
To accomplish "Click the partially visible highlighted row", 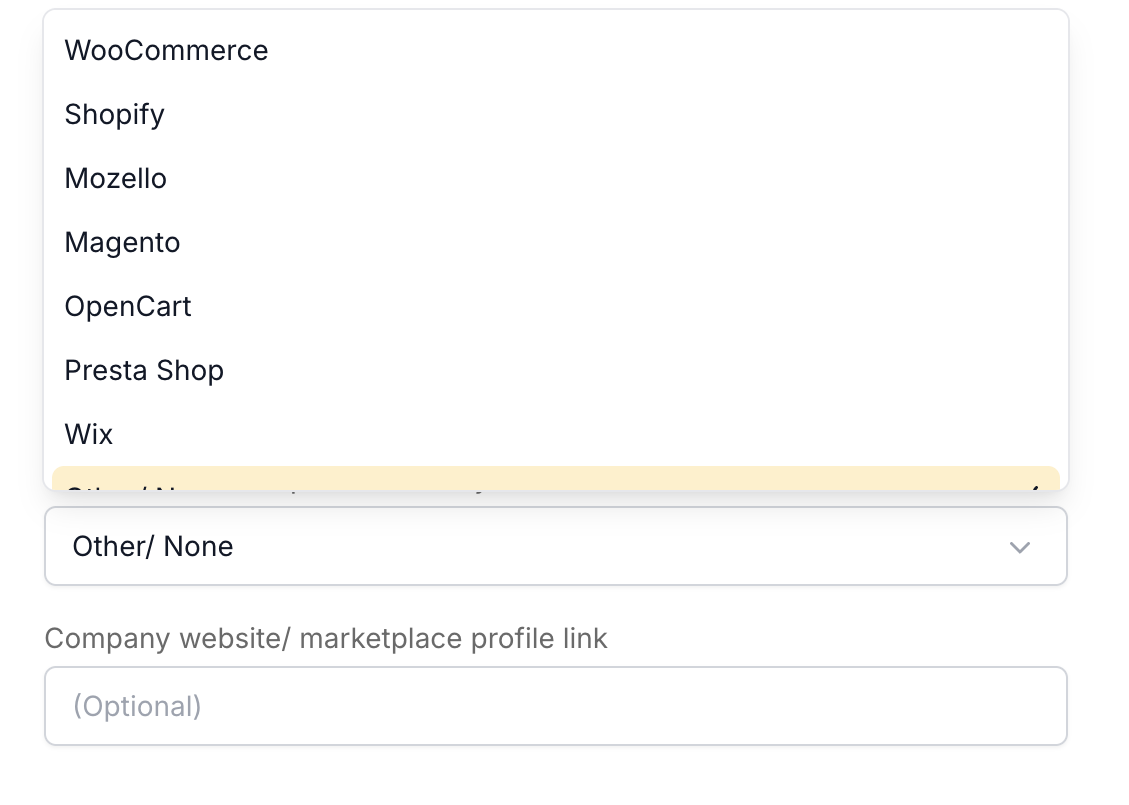I will (x=400, y=479).
